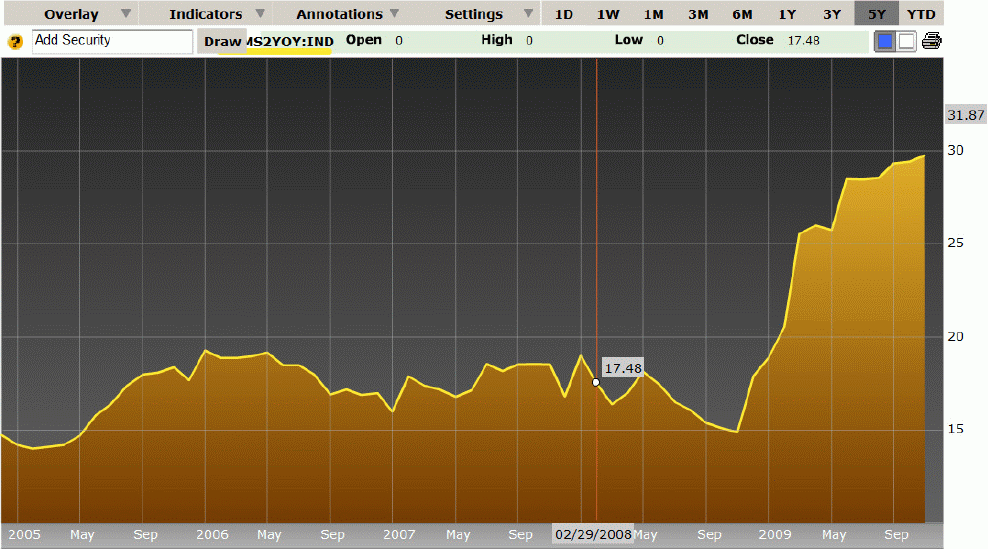The width and height of the screenshot is (988, 549).
Task: Switch chart to YTD view
Action: pos(921,14)
